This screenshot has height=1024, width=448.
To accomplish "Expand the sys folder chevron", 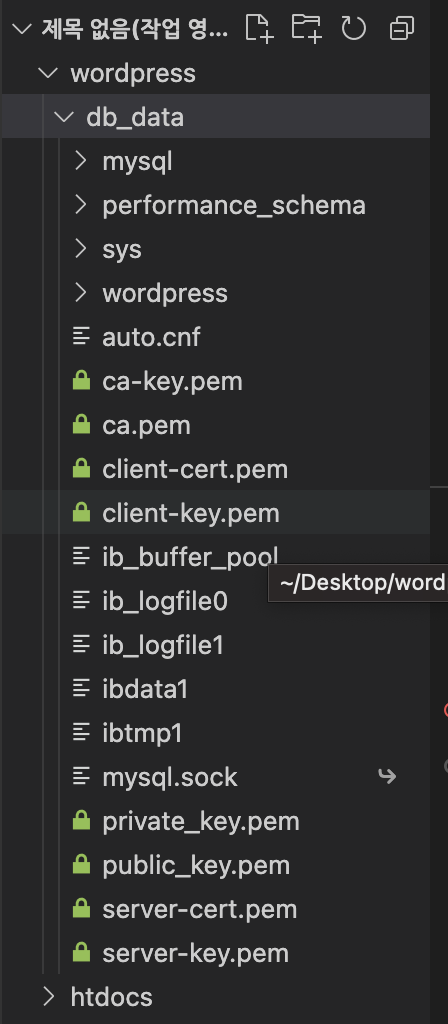I will (x=80, y=249).
